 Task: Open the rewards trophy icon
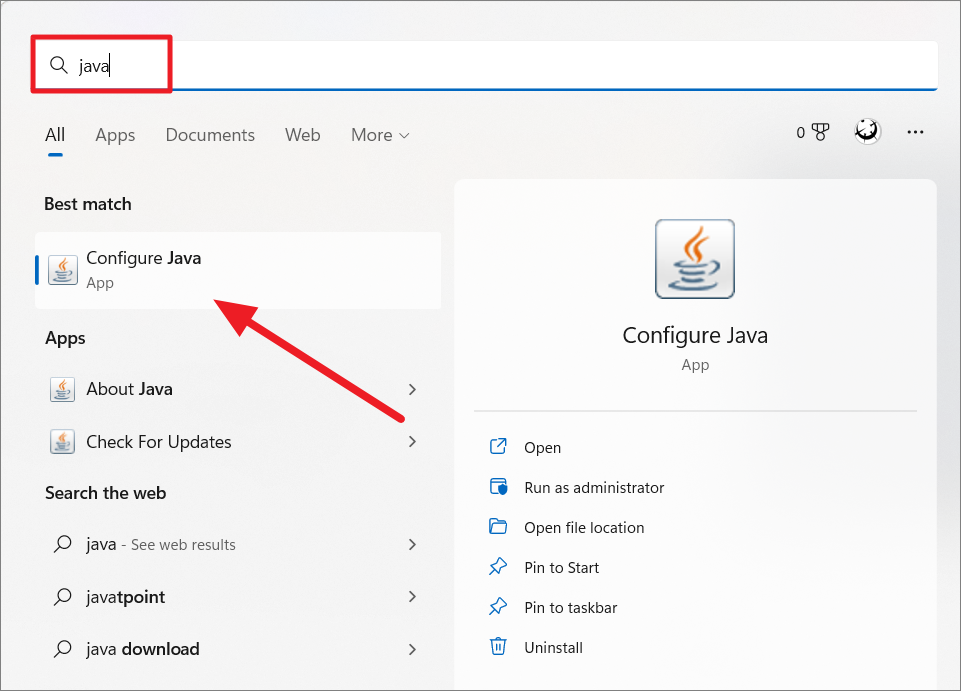pyautogui.click(x=819, y=132)
